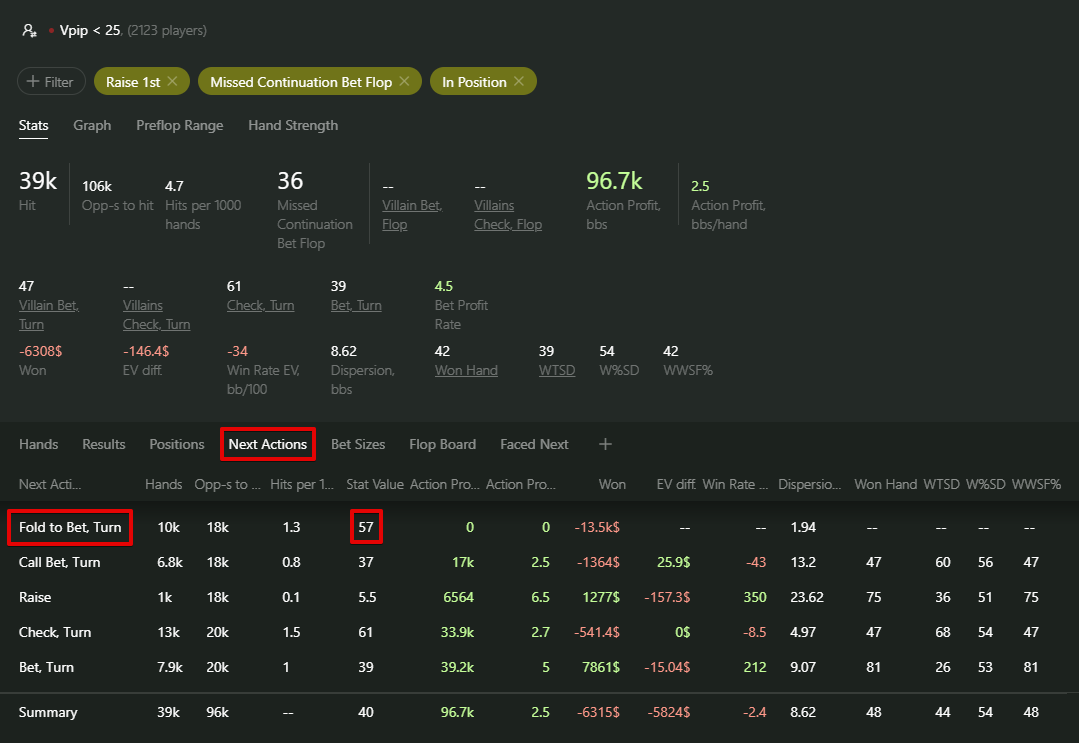Image resolution: width=1079 pixels, height=743 pixels.
Task: Click the Villains Check, Flop link
Action: pos(508,214)
